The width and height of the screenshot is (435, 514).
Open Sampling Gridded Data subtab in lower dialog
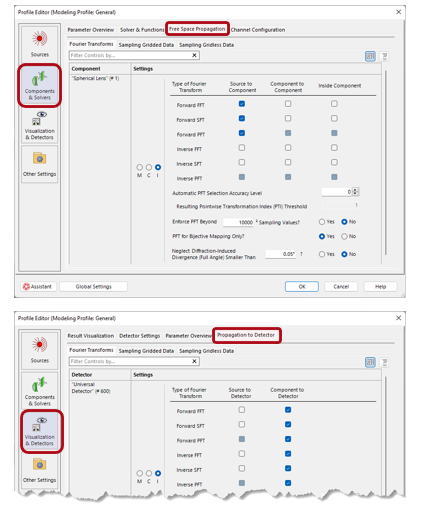point(146,351)
